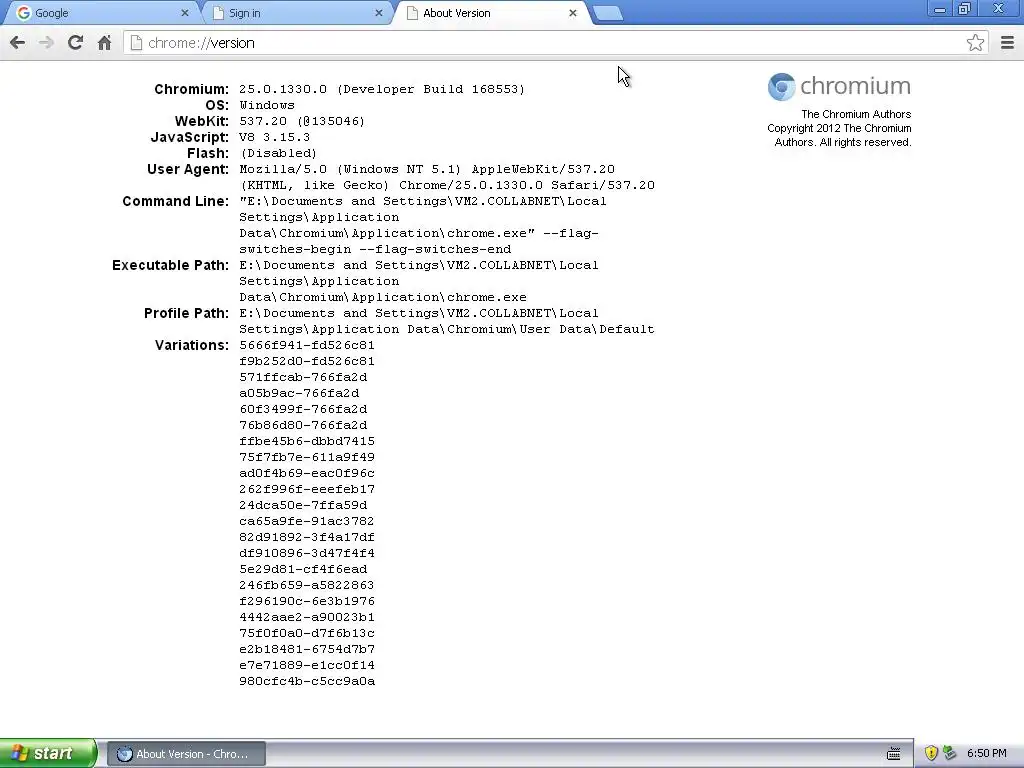Click variation a05b9ac-766fa2d
This screenshot has width=1024, height=768.
click(299, 393)
